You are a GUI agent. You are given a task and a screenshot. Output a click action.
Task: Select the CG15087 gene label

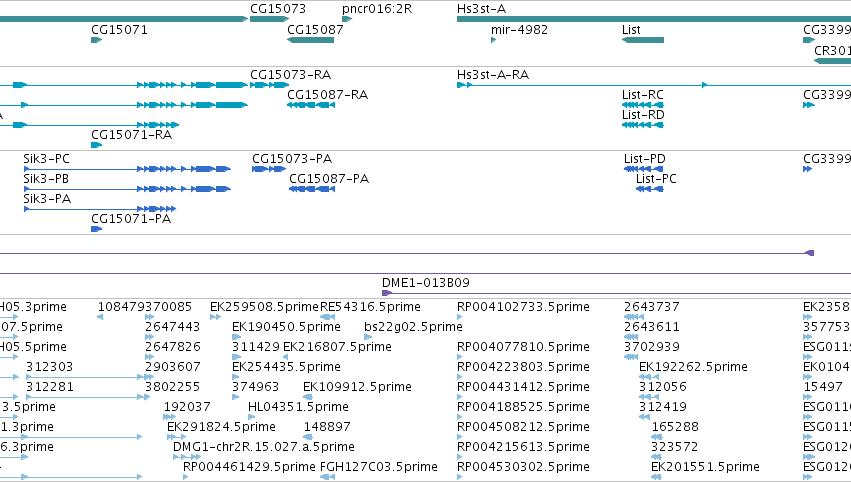[315, 29]
